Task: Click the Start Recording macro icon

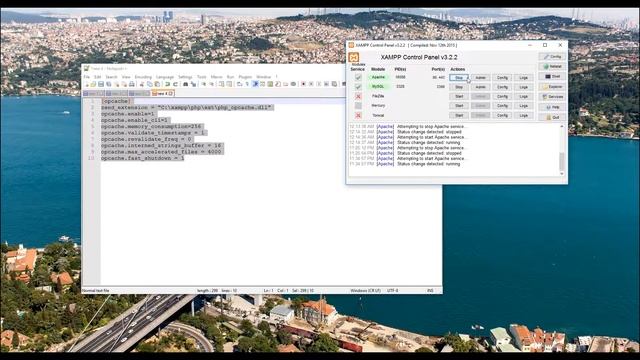Action: click(303, 84)
